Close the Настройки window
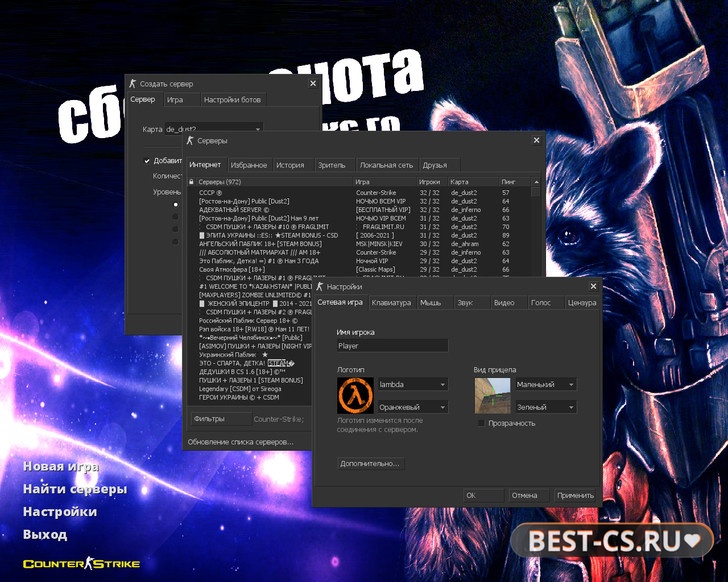The width and height of the screenshot is (728, 582). click(593, 286)
